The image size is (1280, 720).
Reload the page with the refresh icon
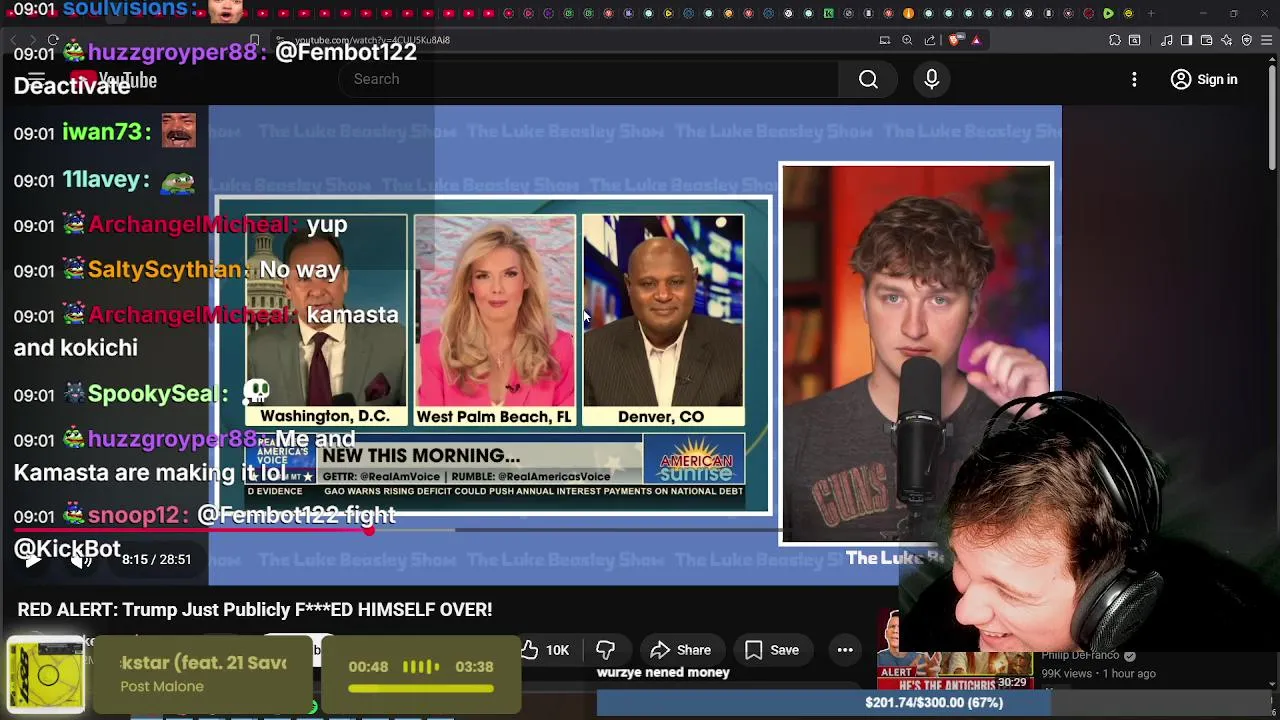pyautogui.click(x=53, y=40)
